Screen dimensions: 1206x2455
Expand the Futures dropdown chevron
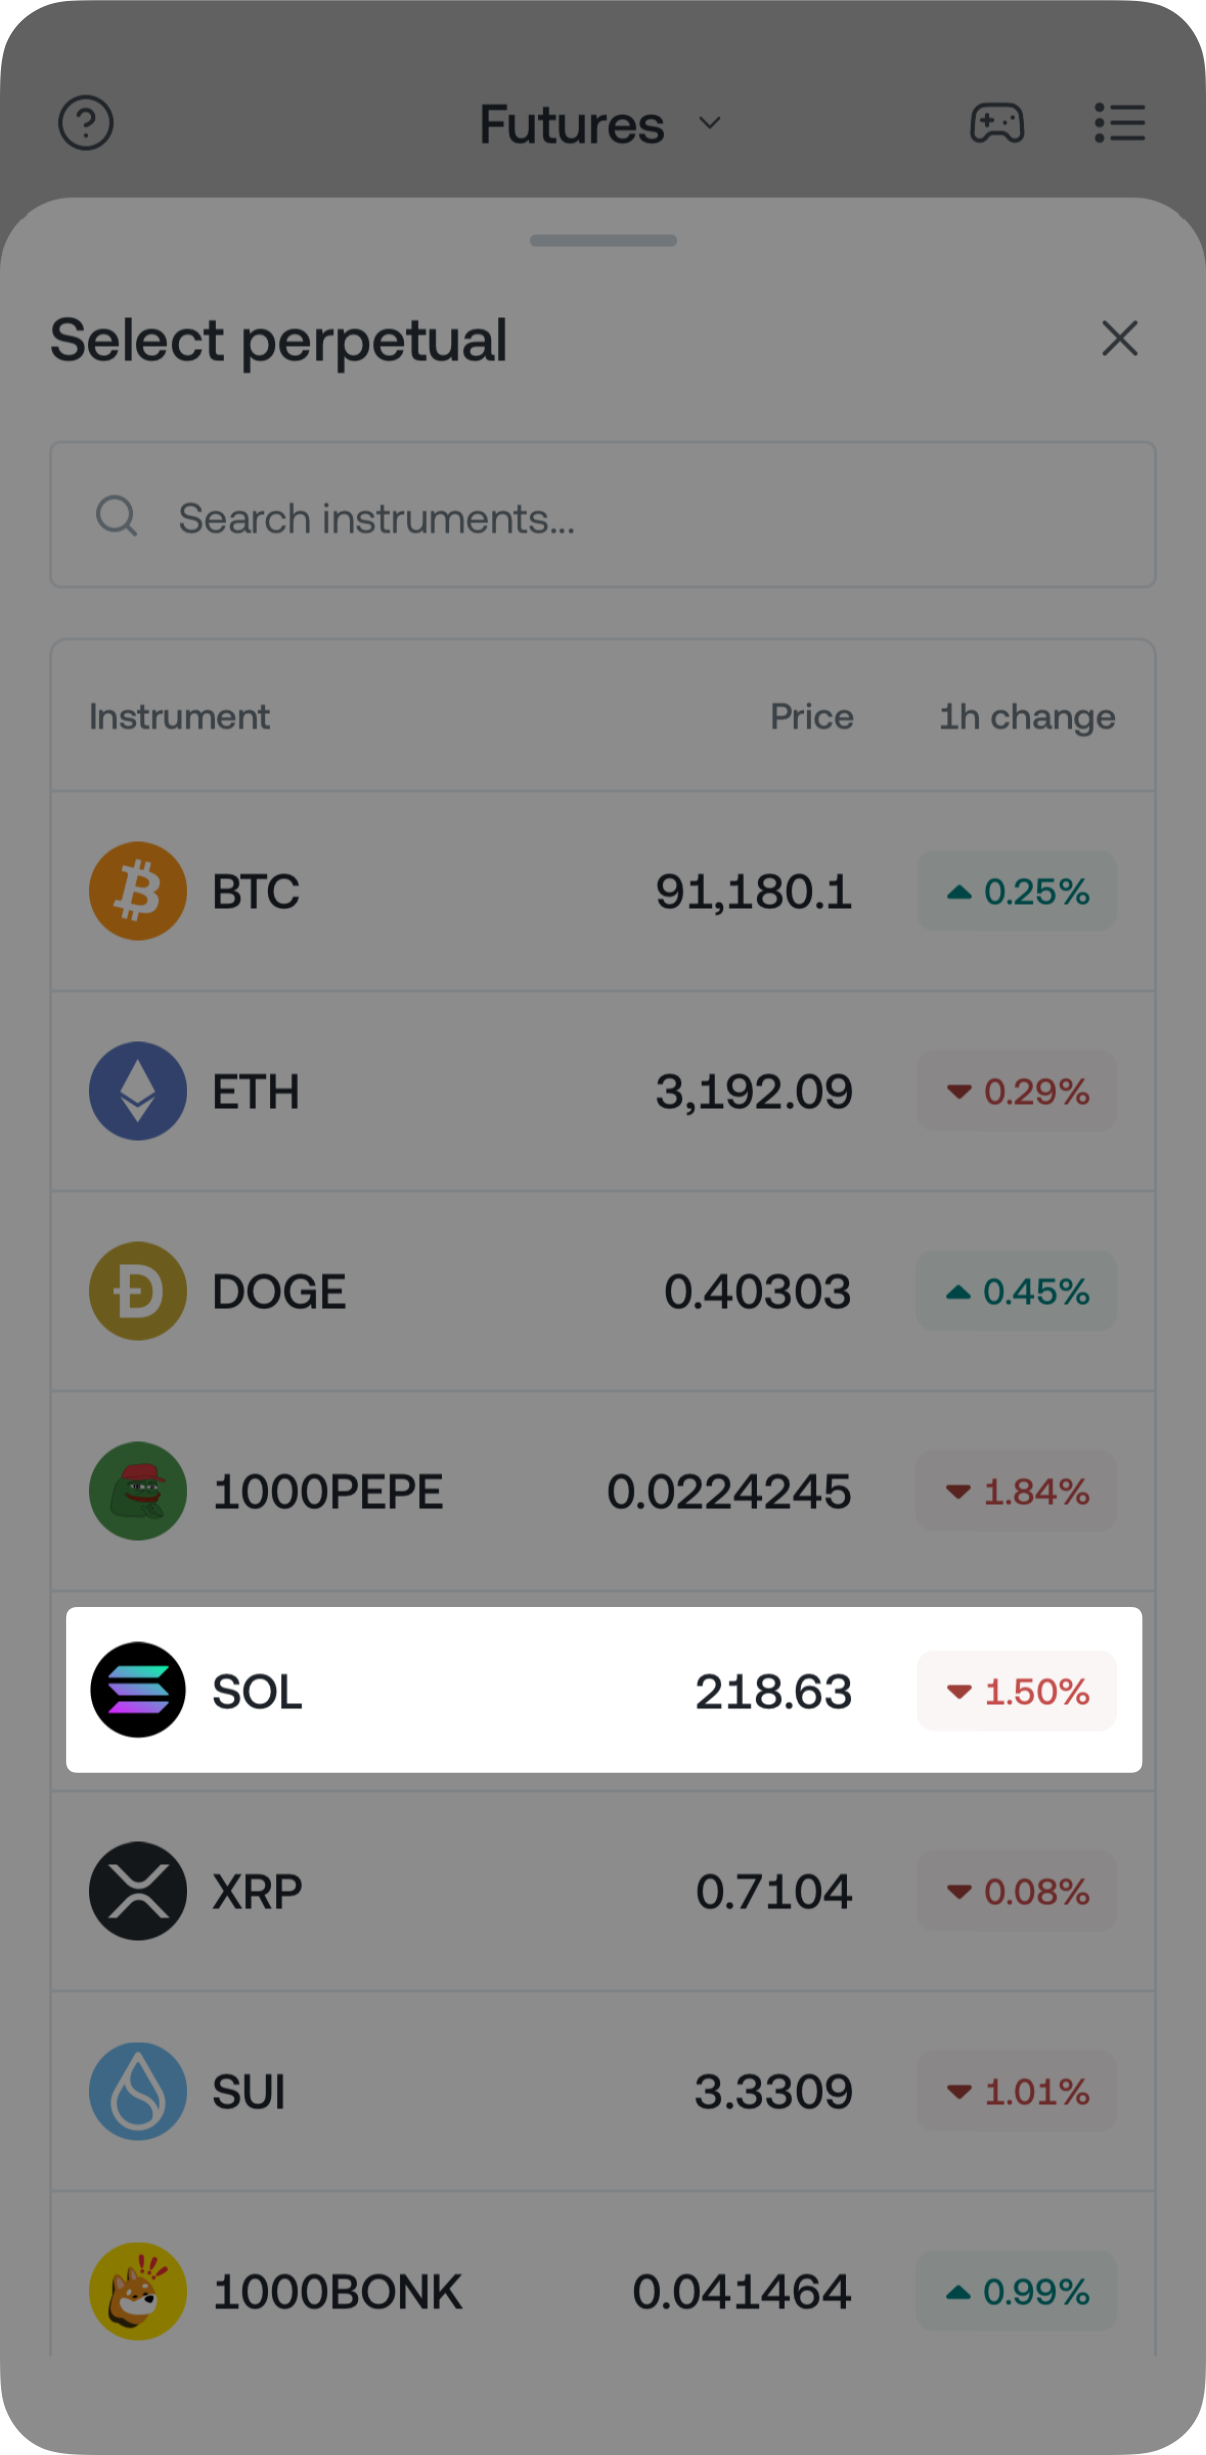(x=710, y=123)
